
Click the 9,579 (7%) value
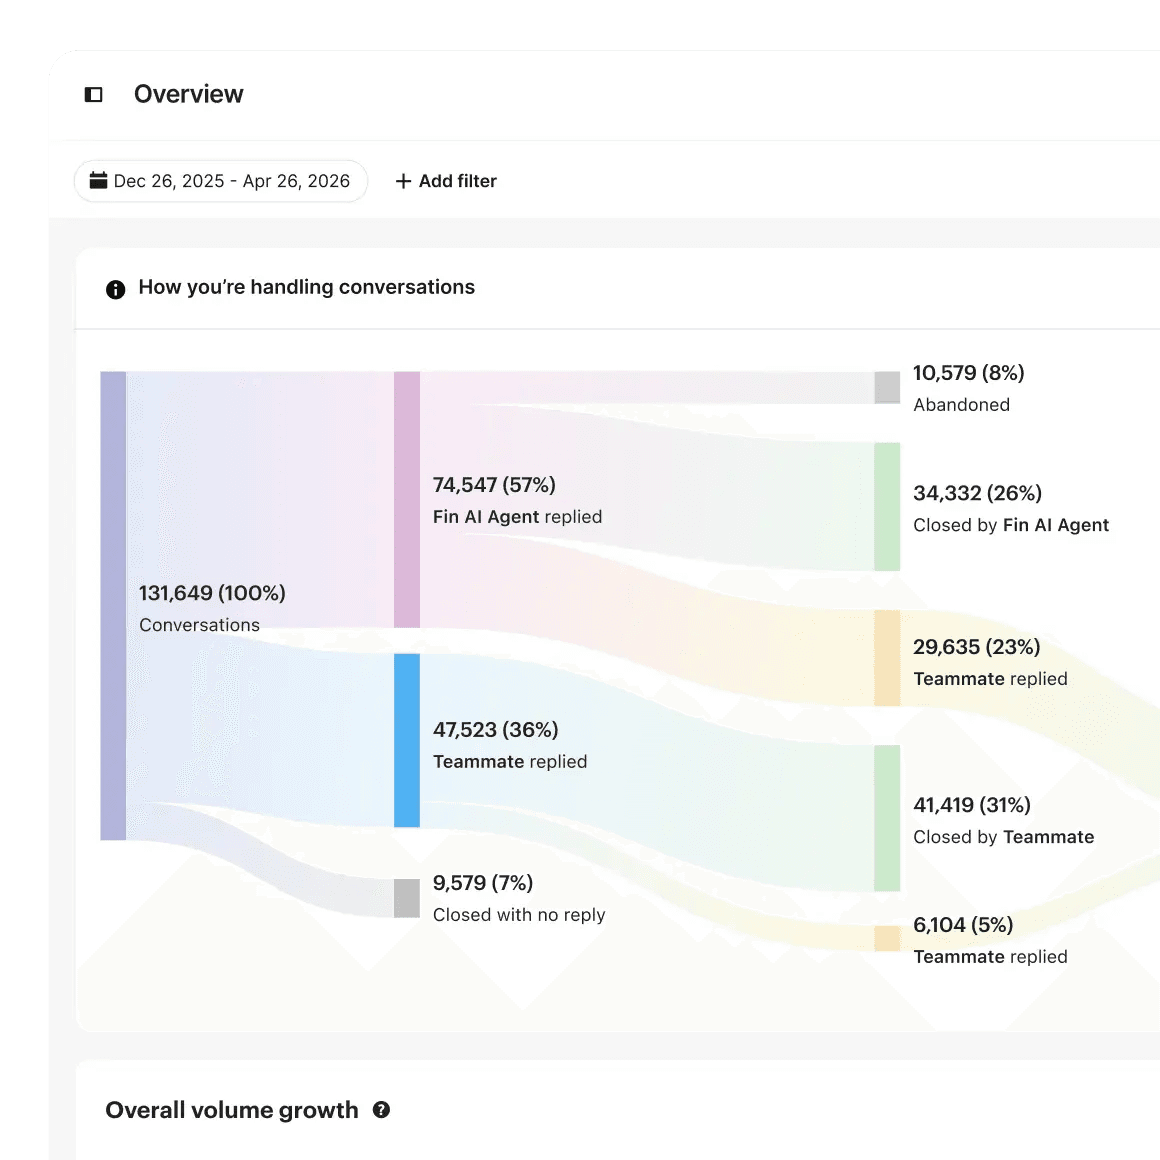pos(483,883)
